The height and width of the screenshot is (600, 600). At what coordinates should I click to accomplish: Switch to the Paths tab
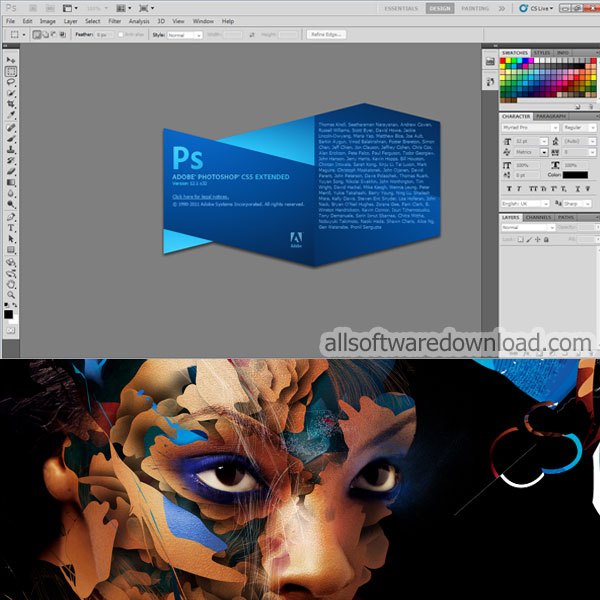(566, 217)
